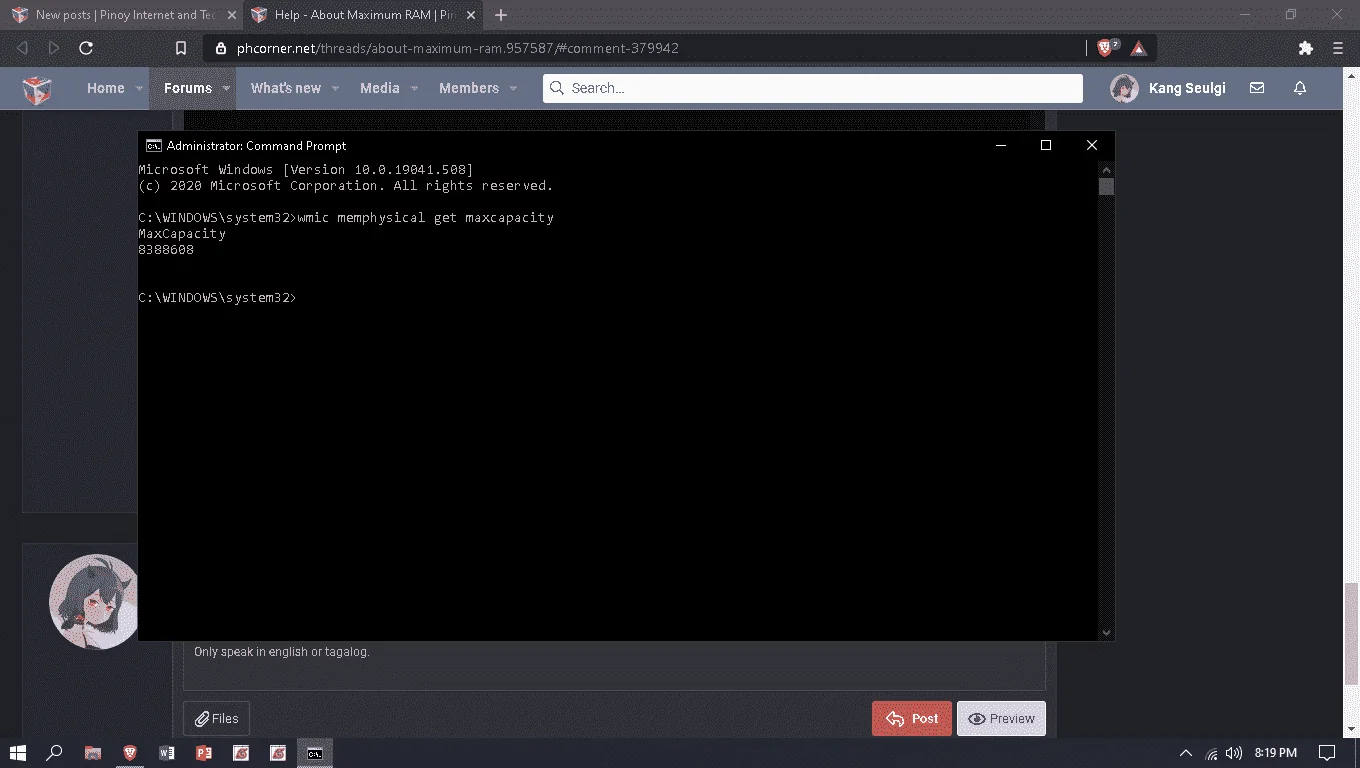Attach Files to the reply

click(216, 718)
